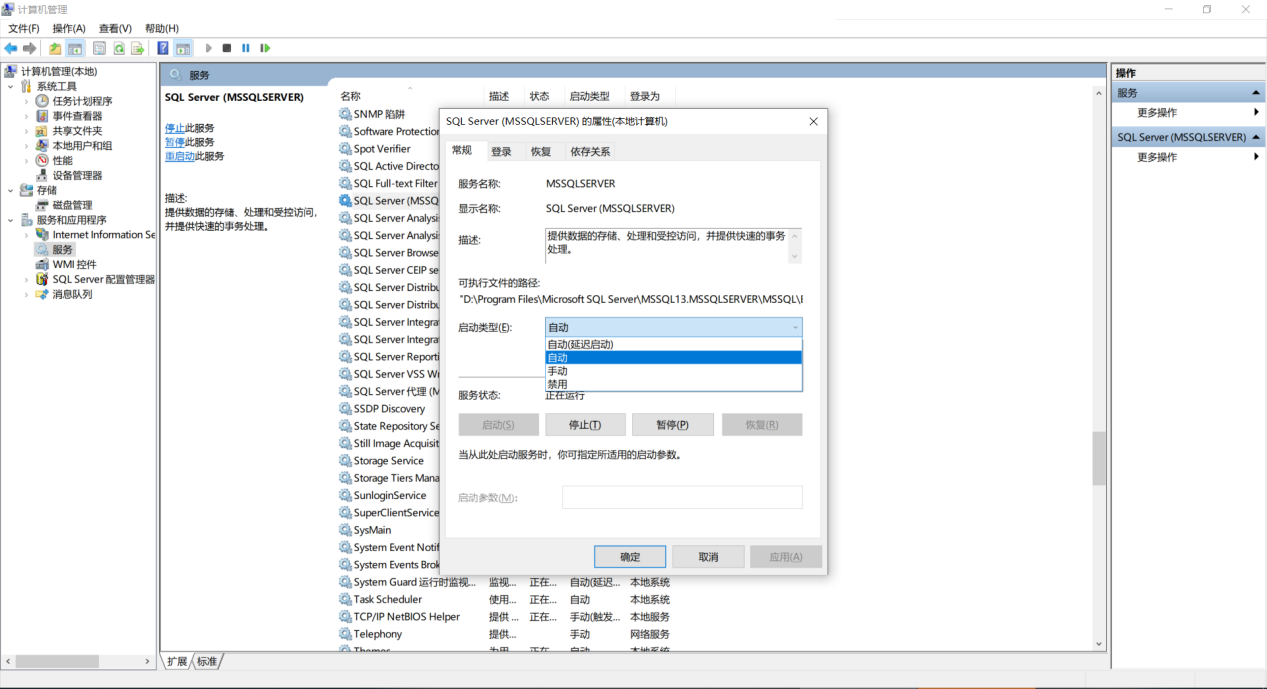
Task: Choose 自动(延迟启动) startup option
Action: point(673,344)
